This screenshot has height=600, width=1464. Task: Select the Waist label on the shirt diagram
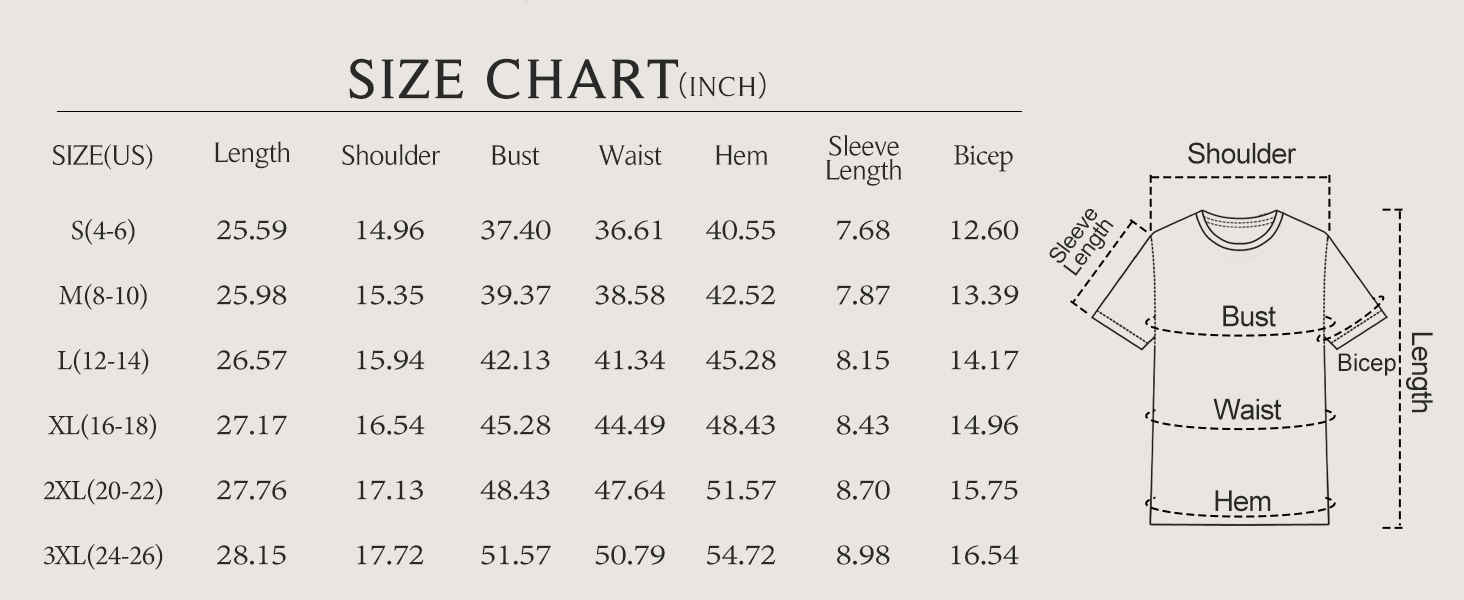click(1247, 410)
